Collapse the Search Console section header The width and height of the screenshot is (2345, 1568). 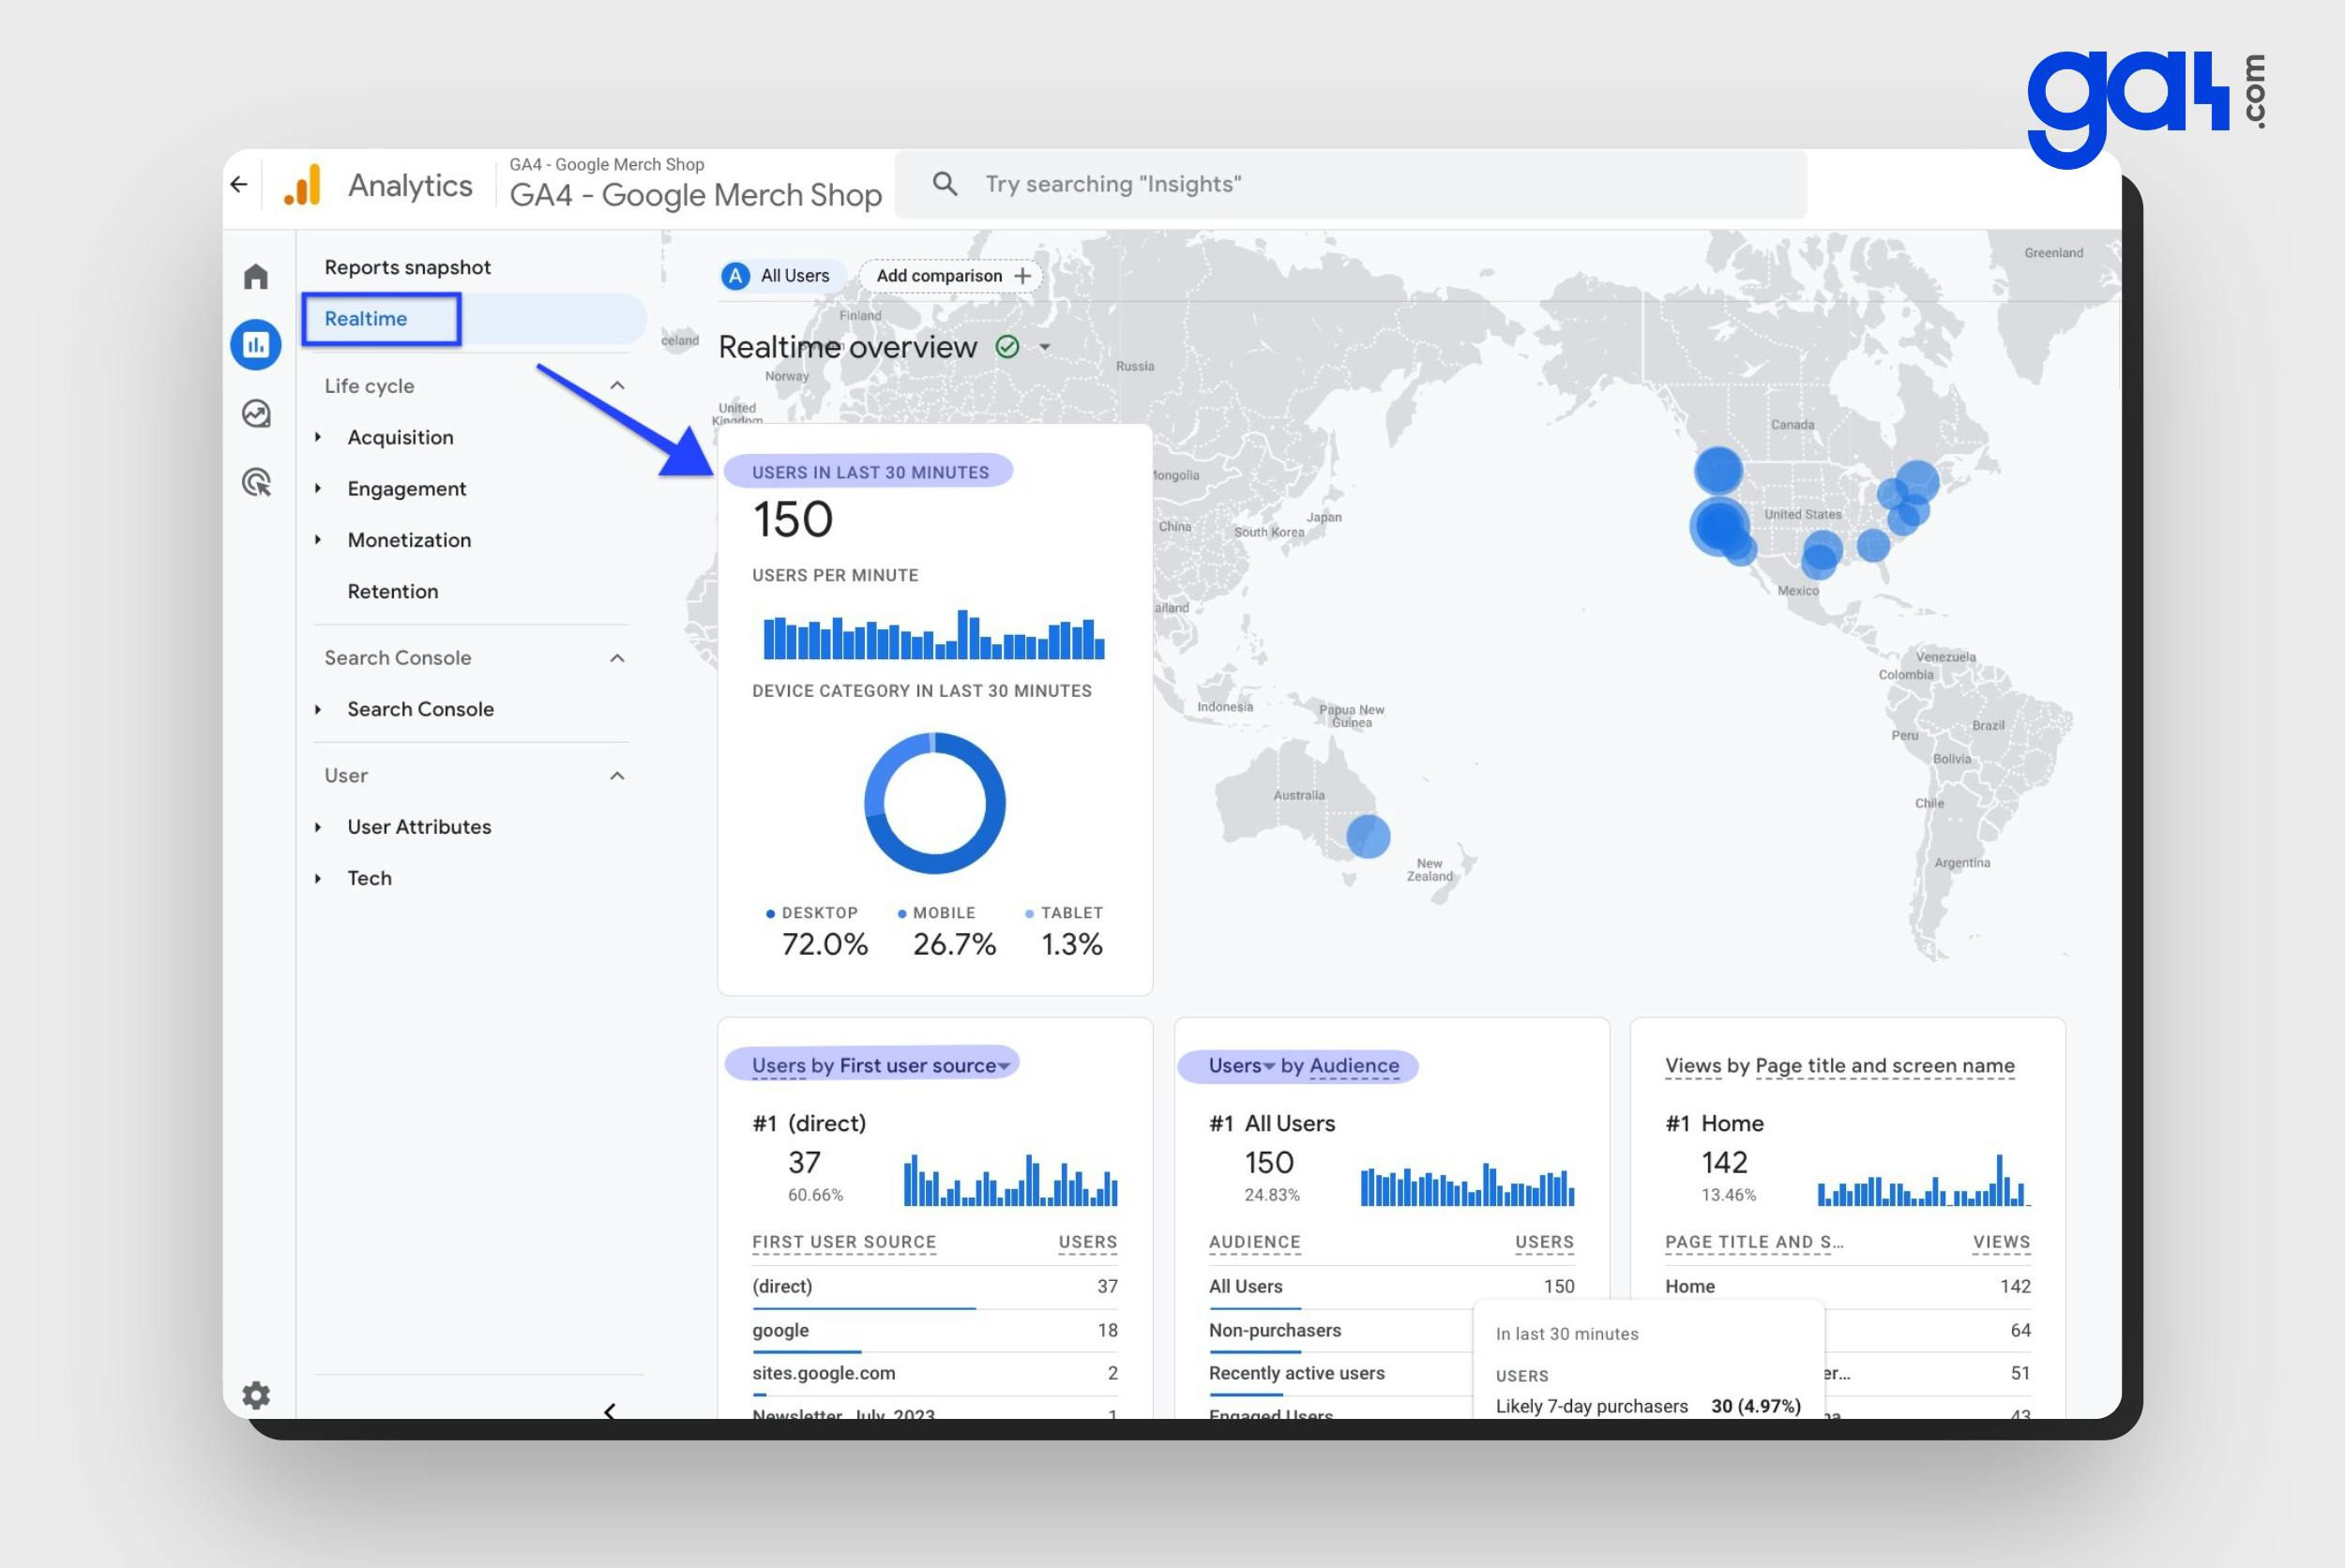click(617, 658)
